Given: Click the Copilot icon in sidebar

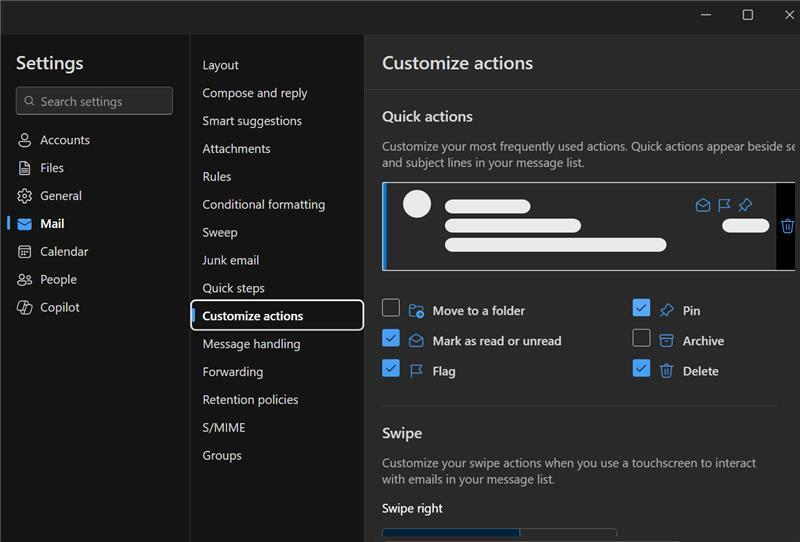Looking at the screenshot, I should (24, 308).
